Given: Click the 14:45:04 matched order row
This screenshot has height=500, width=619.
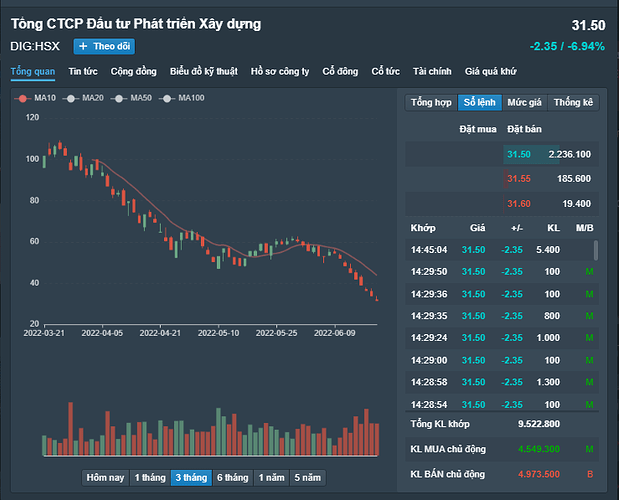Looking at the screenshot, I should tap(500, 248).
